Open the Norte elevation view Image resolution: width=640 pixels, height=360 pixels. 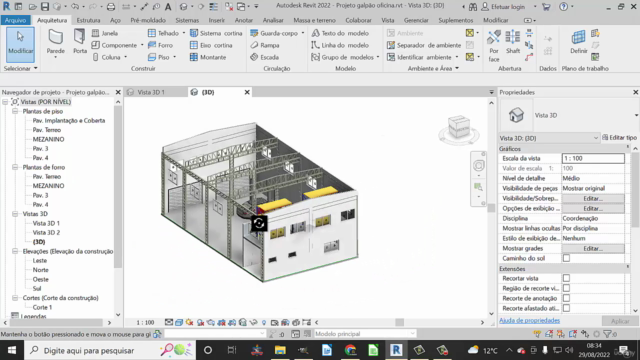pos(40,270)
